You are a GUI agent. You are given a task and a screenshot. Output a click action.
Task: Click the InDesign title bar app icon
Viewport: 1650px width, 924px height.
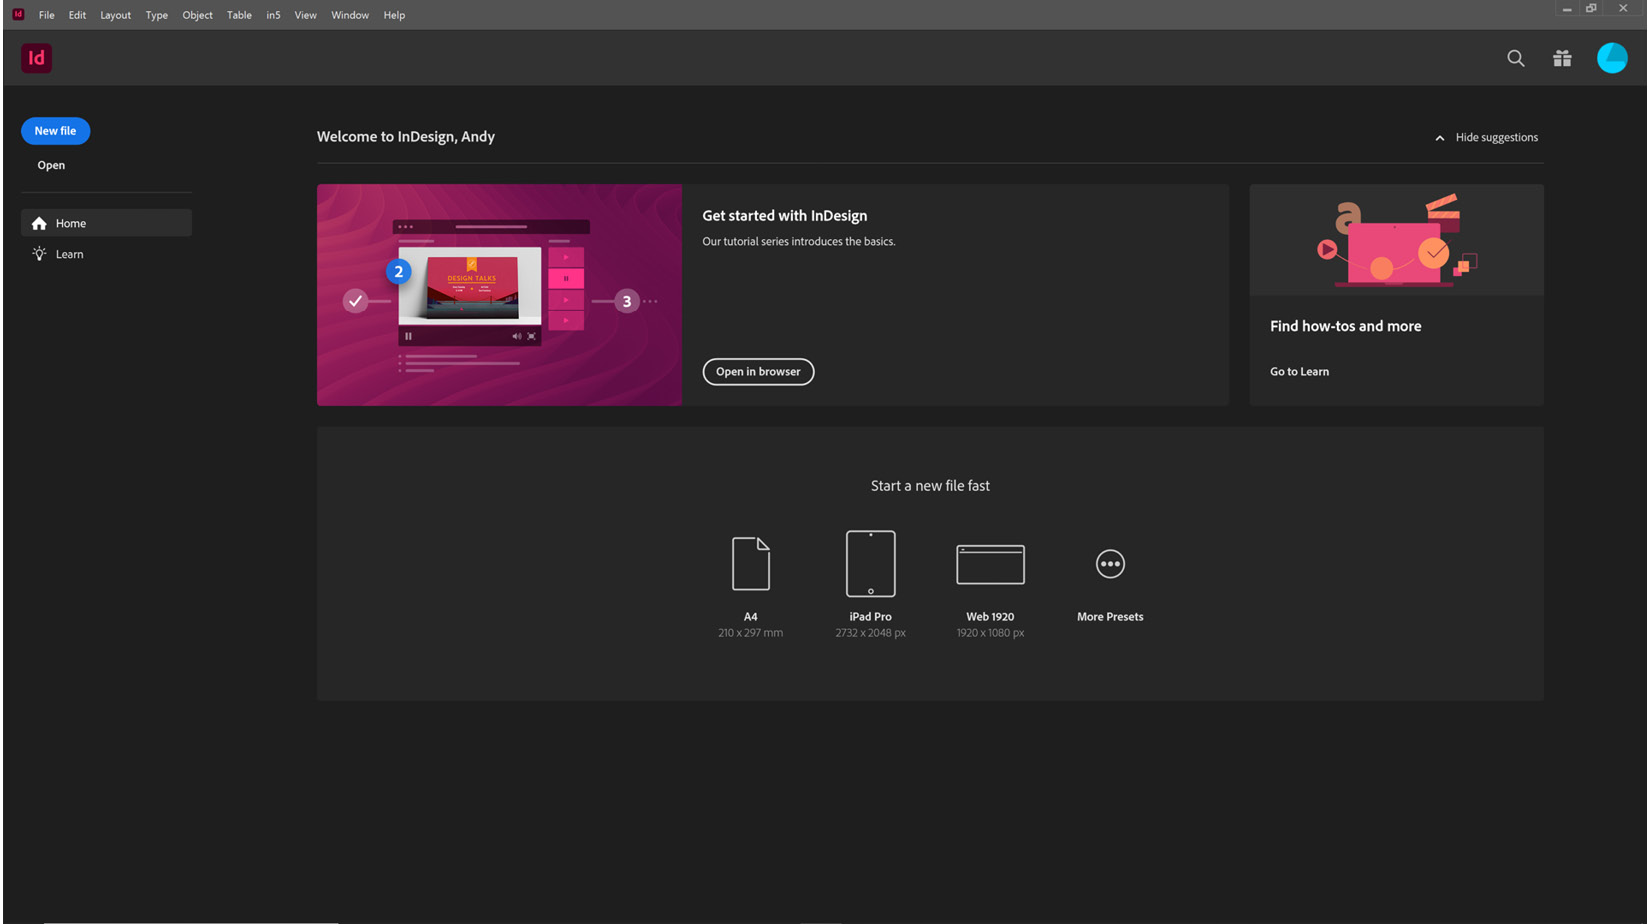point(18,14)
